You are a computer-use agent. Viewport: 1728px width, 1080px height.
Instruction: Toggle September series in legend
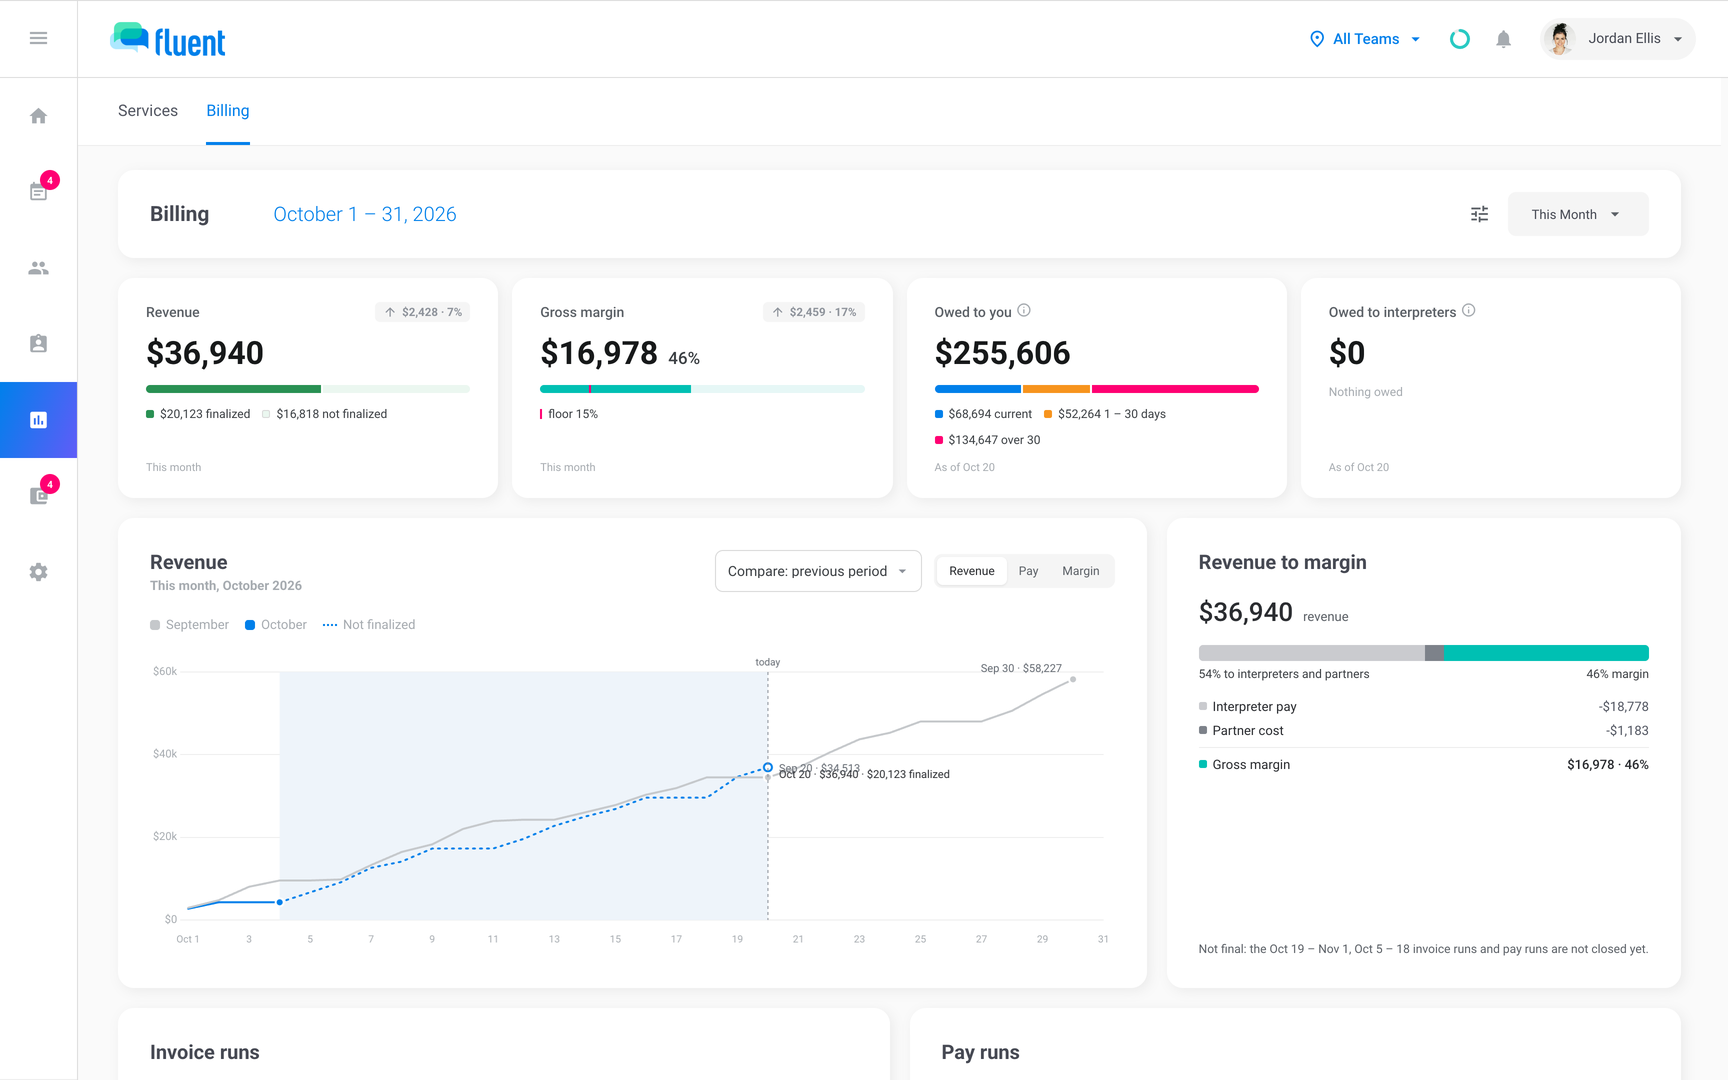(x=189, y=625)
